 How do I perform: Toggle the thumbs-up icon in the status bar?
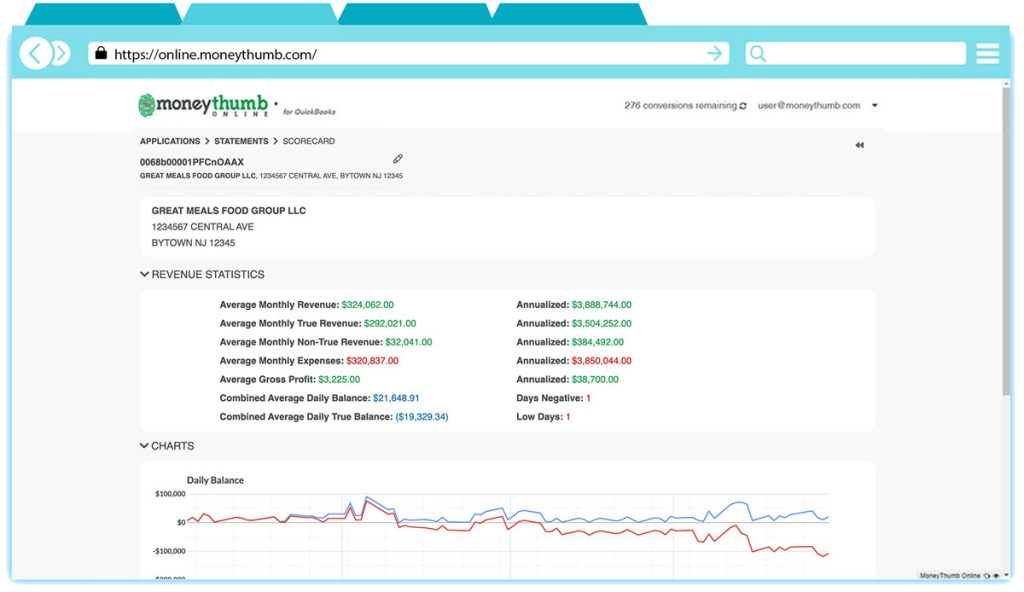pos(987,575)
